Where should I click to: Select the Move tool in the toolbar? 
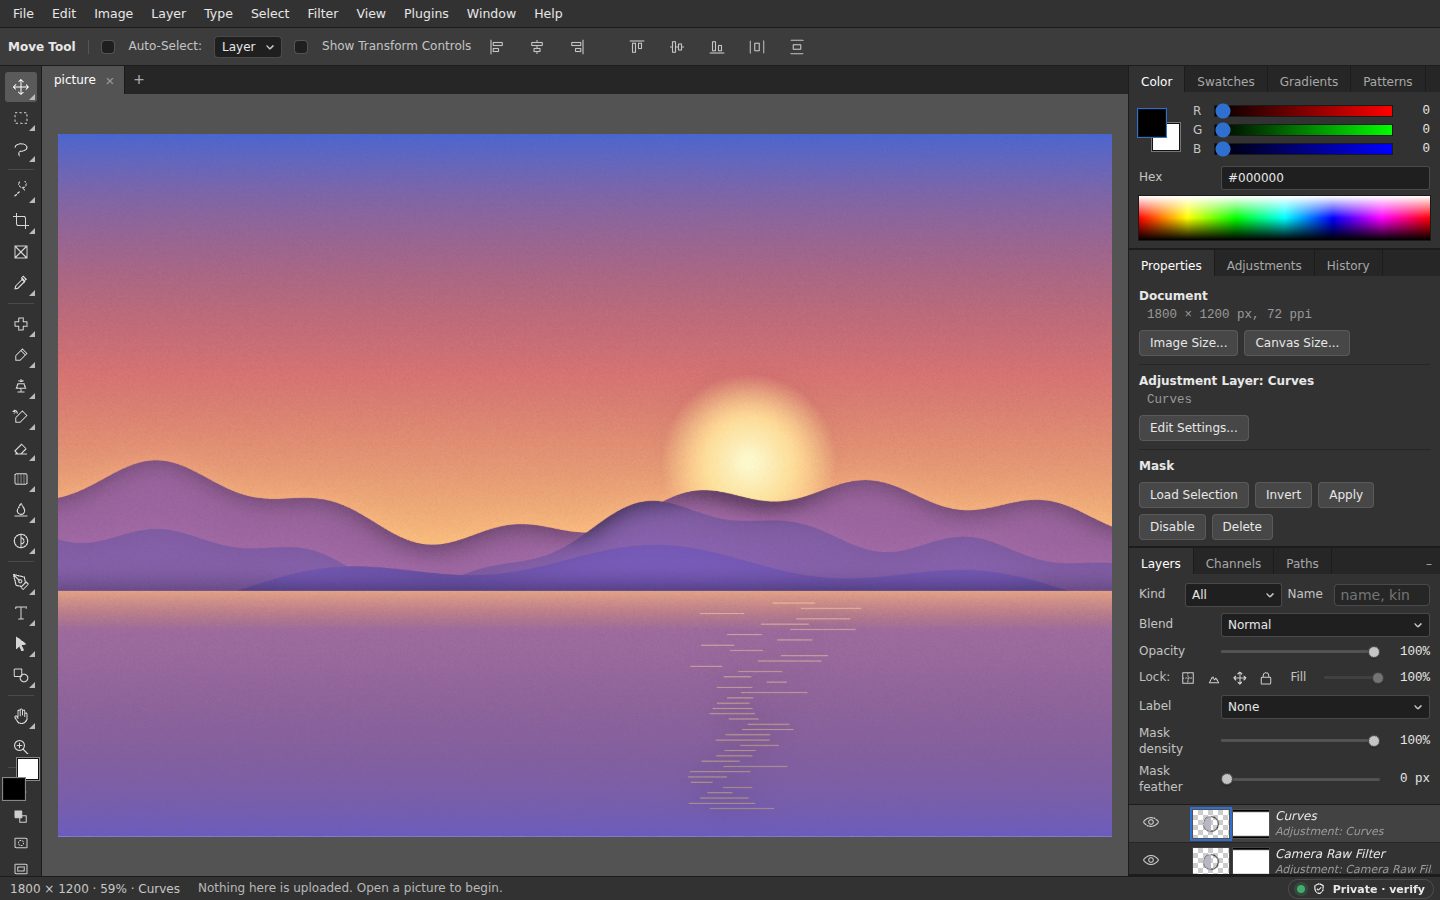click(20, 87)
